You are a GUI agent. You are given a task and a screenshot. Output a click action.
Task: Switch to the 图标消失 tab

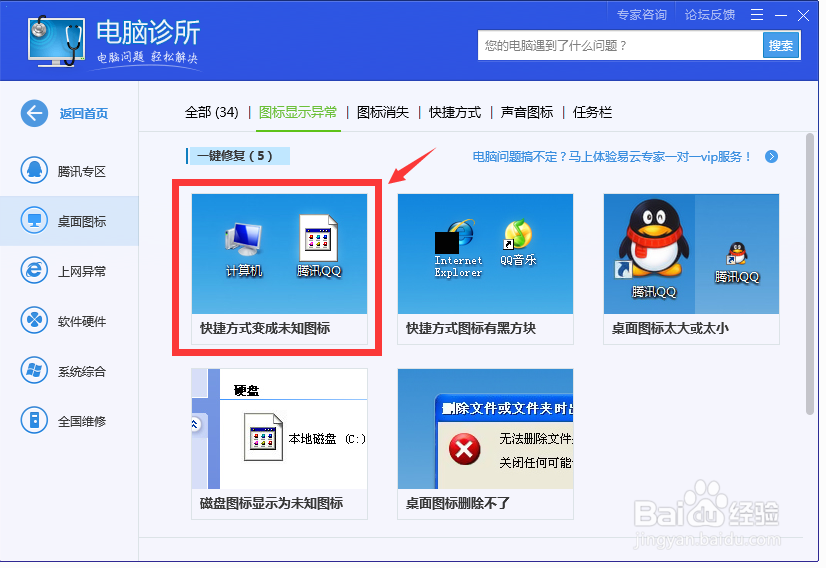pos(383,112)
